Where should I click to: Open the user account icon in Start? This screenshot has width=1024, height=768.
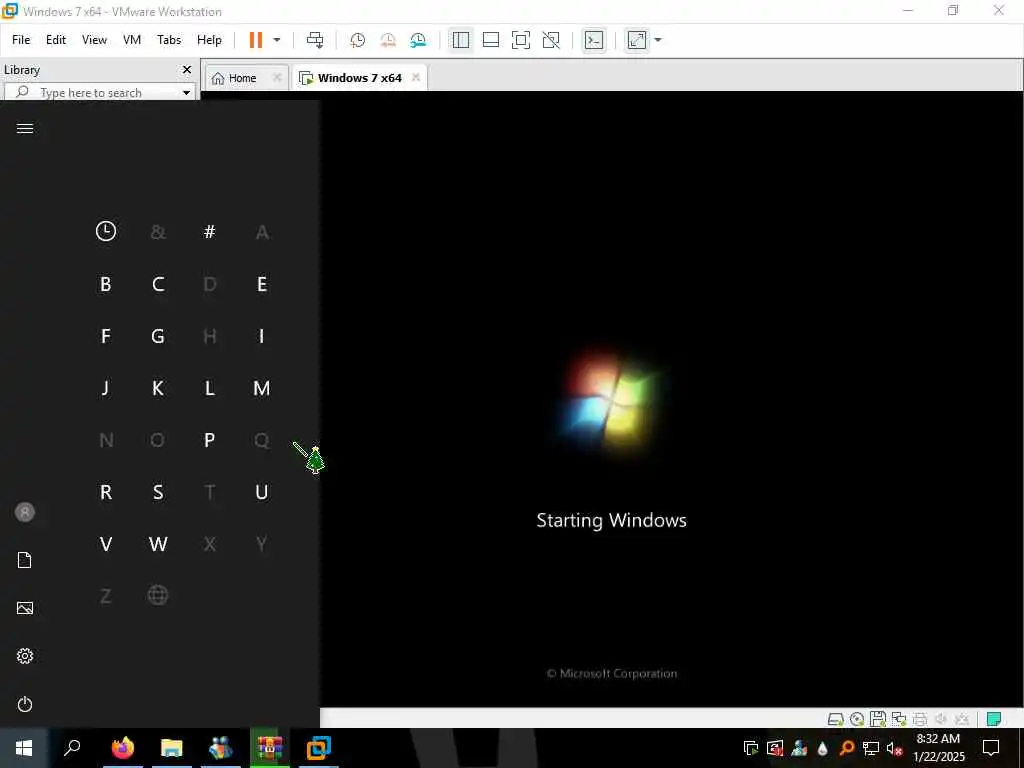tap(25, 512)
